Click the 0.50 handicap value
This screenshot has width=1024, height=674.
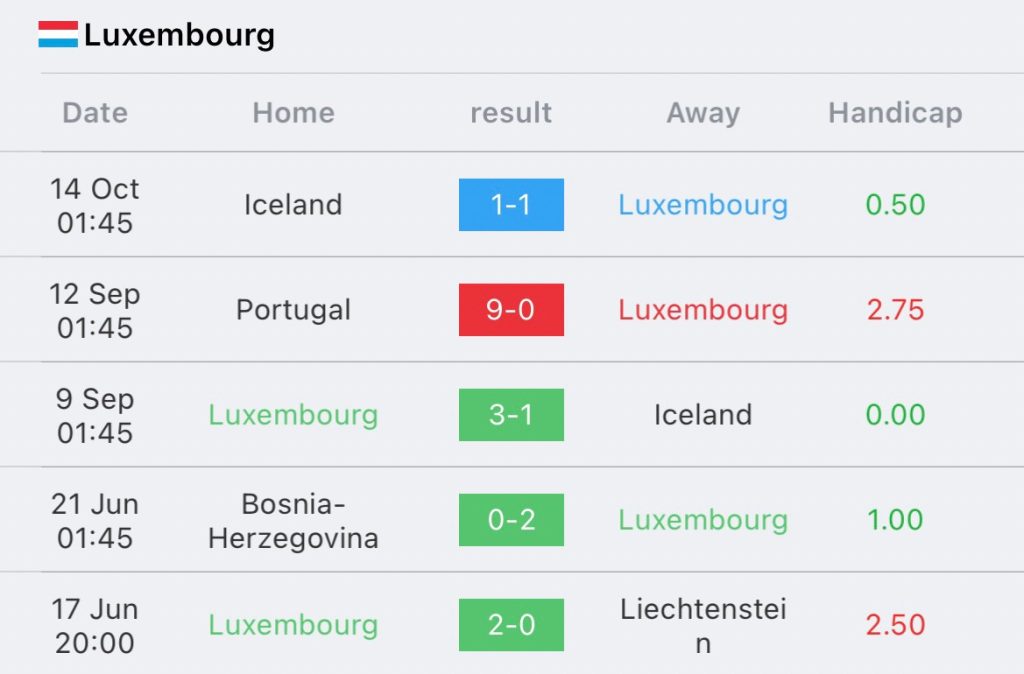(895, 205)
